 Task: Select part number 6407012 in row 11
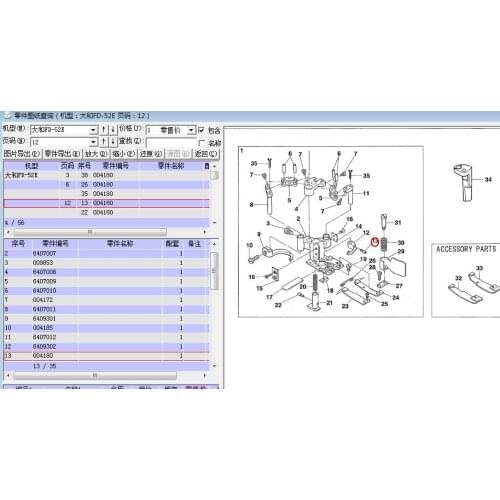click(x=44, y=337)
